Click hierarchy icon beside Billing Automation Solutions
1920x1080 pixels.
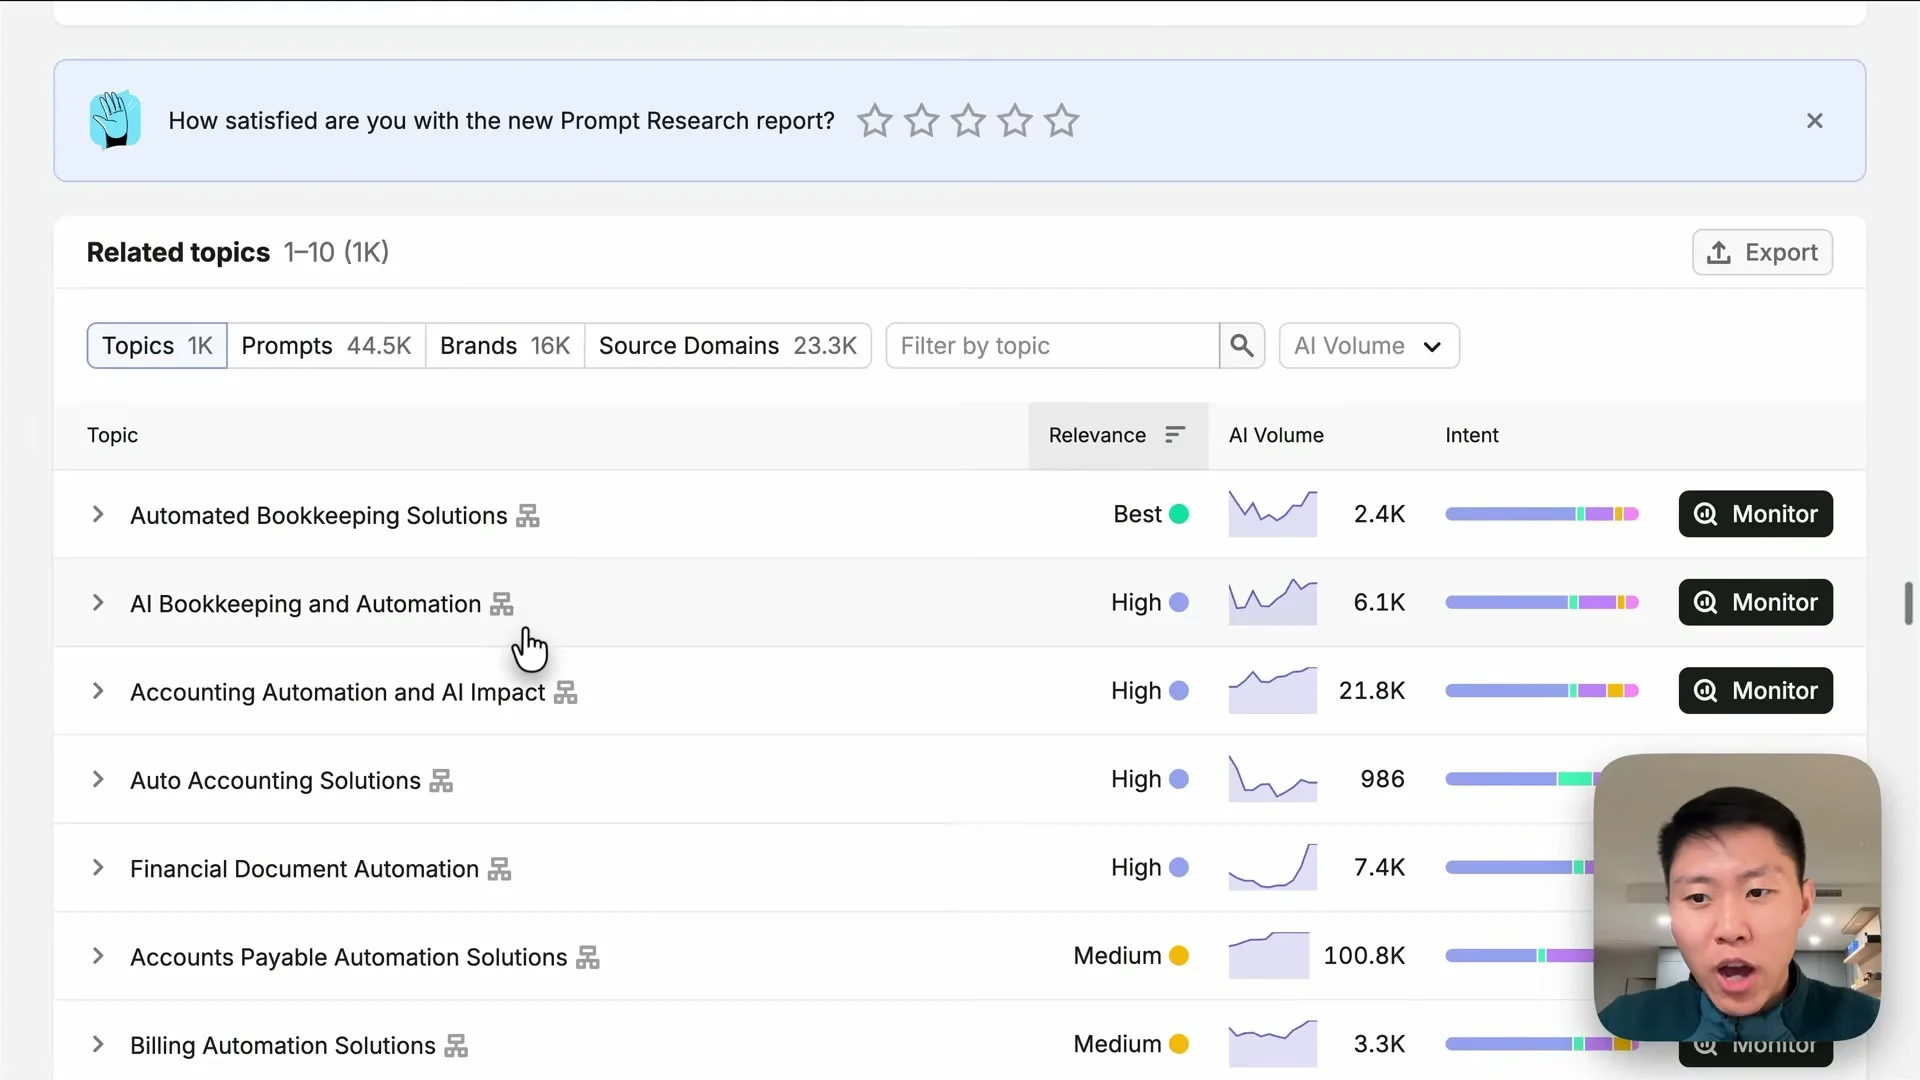tap(456, 1046)
